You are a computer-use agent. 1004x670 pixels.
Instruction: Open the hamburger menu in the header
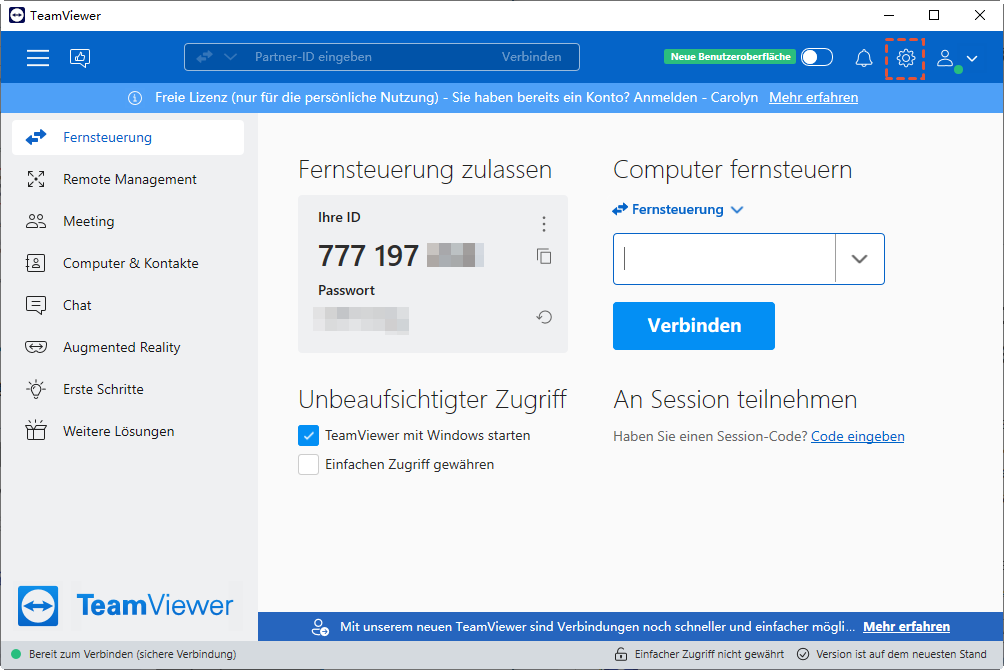(38, 58)
